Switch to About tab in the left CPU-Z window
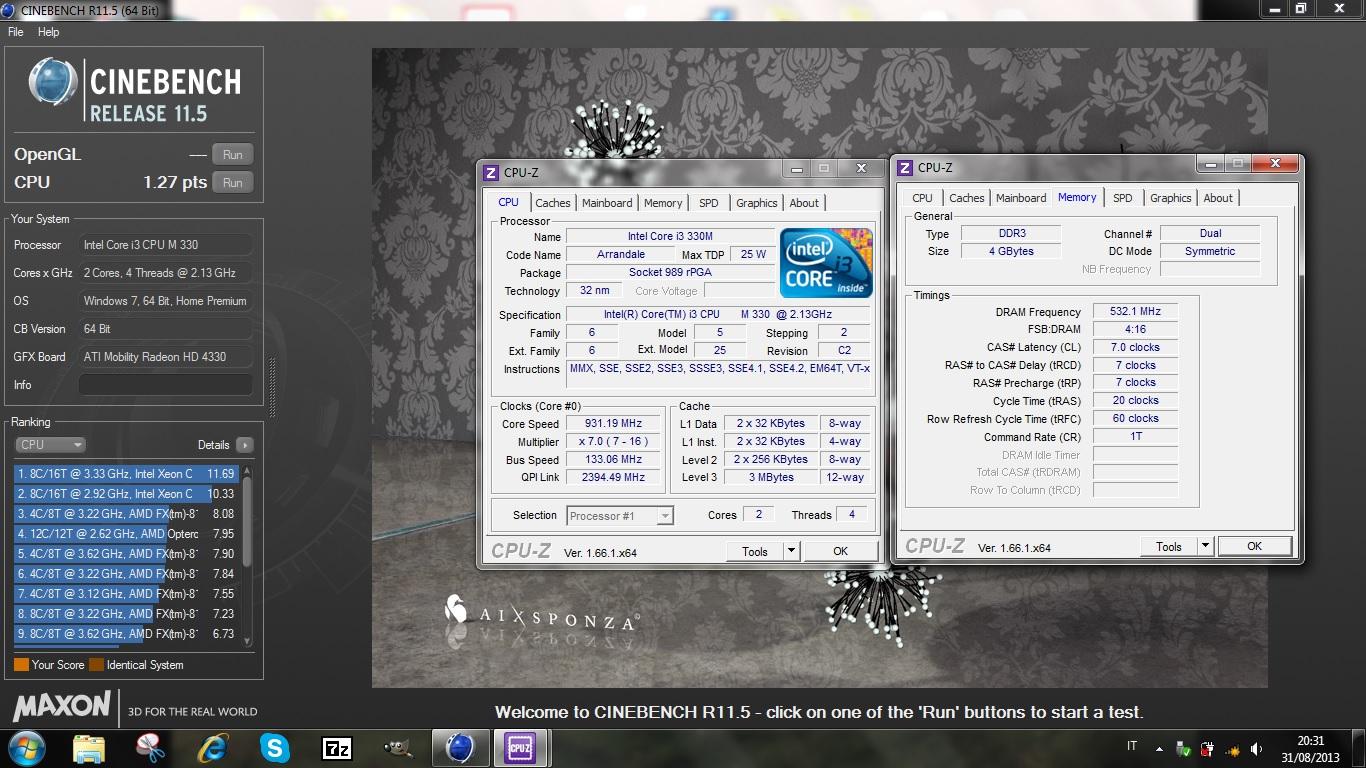Screen dimensions: 1366x768 [804, 203]
